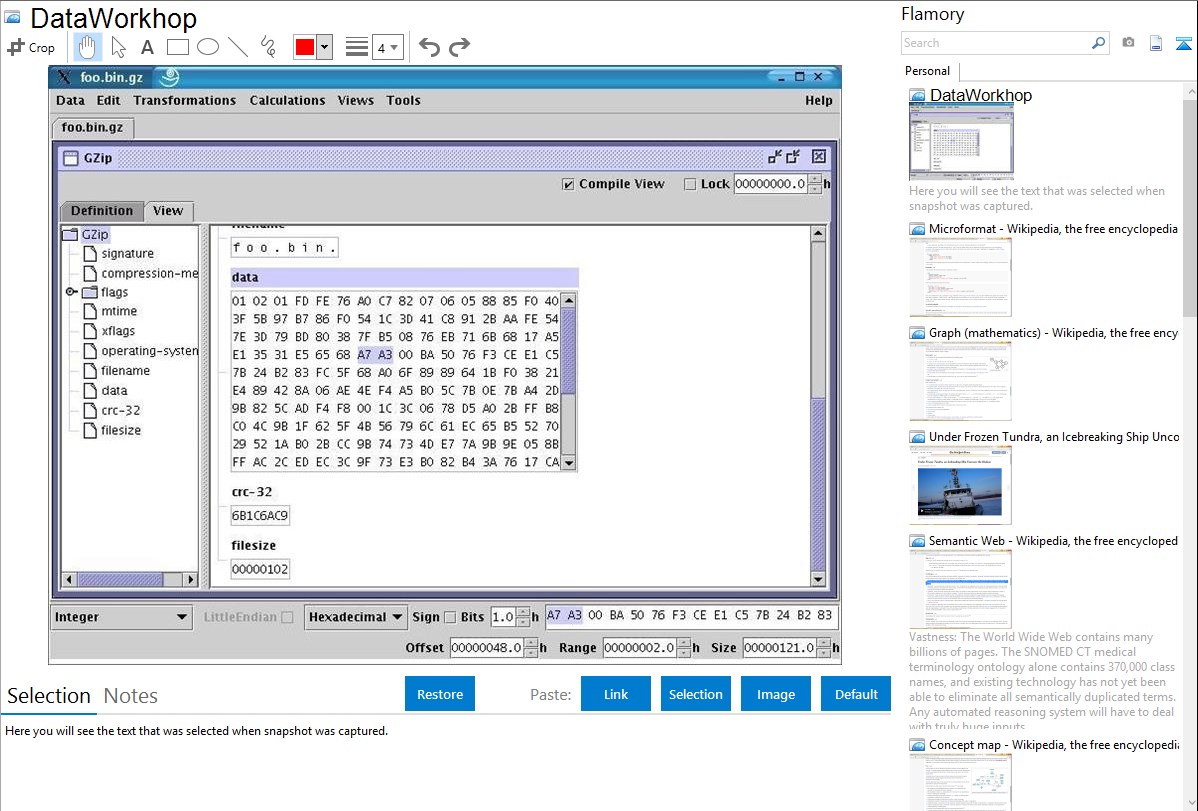Click the GZip panel close icon

pos(819,157)
